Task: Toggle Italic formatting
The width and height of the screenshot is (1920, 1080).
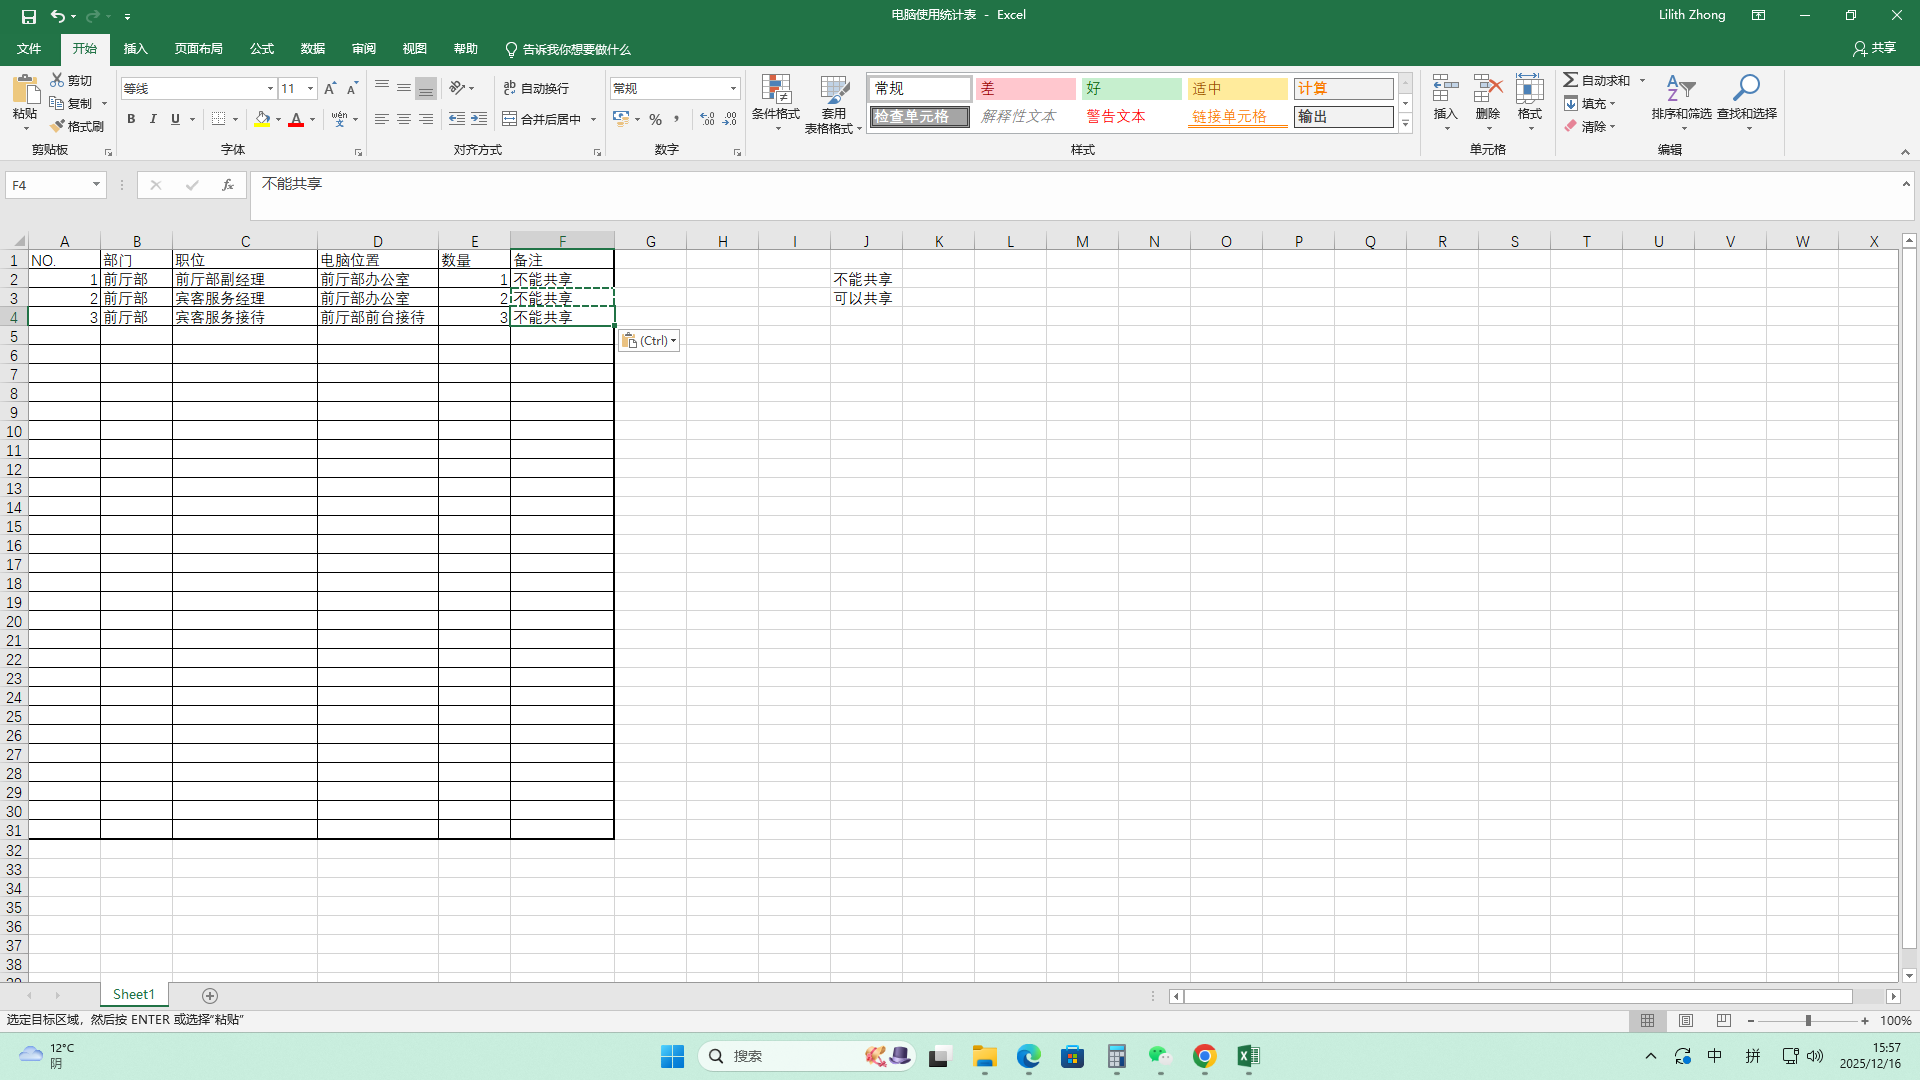Action: pyautogui.click(x=153, y=119)
